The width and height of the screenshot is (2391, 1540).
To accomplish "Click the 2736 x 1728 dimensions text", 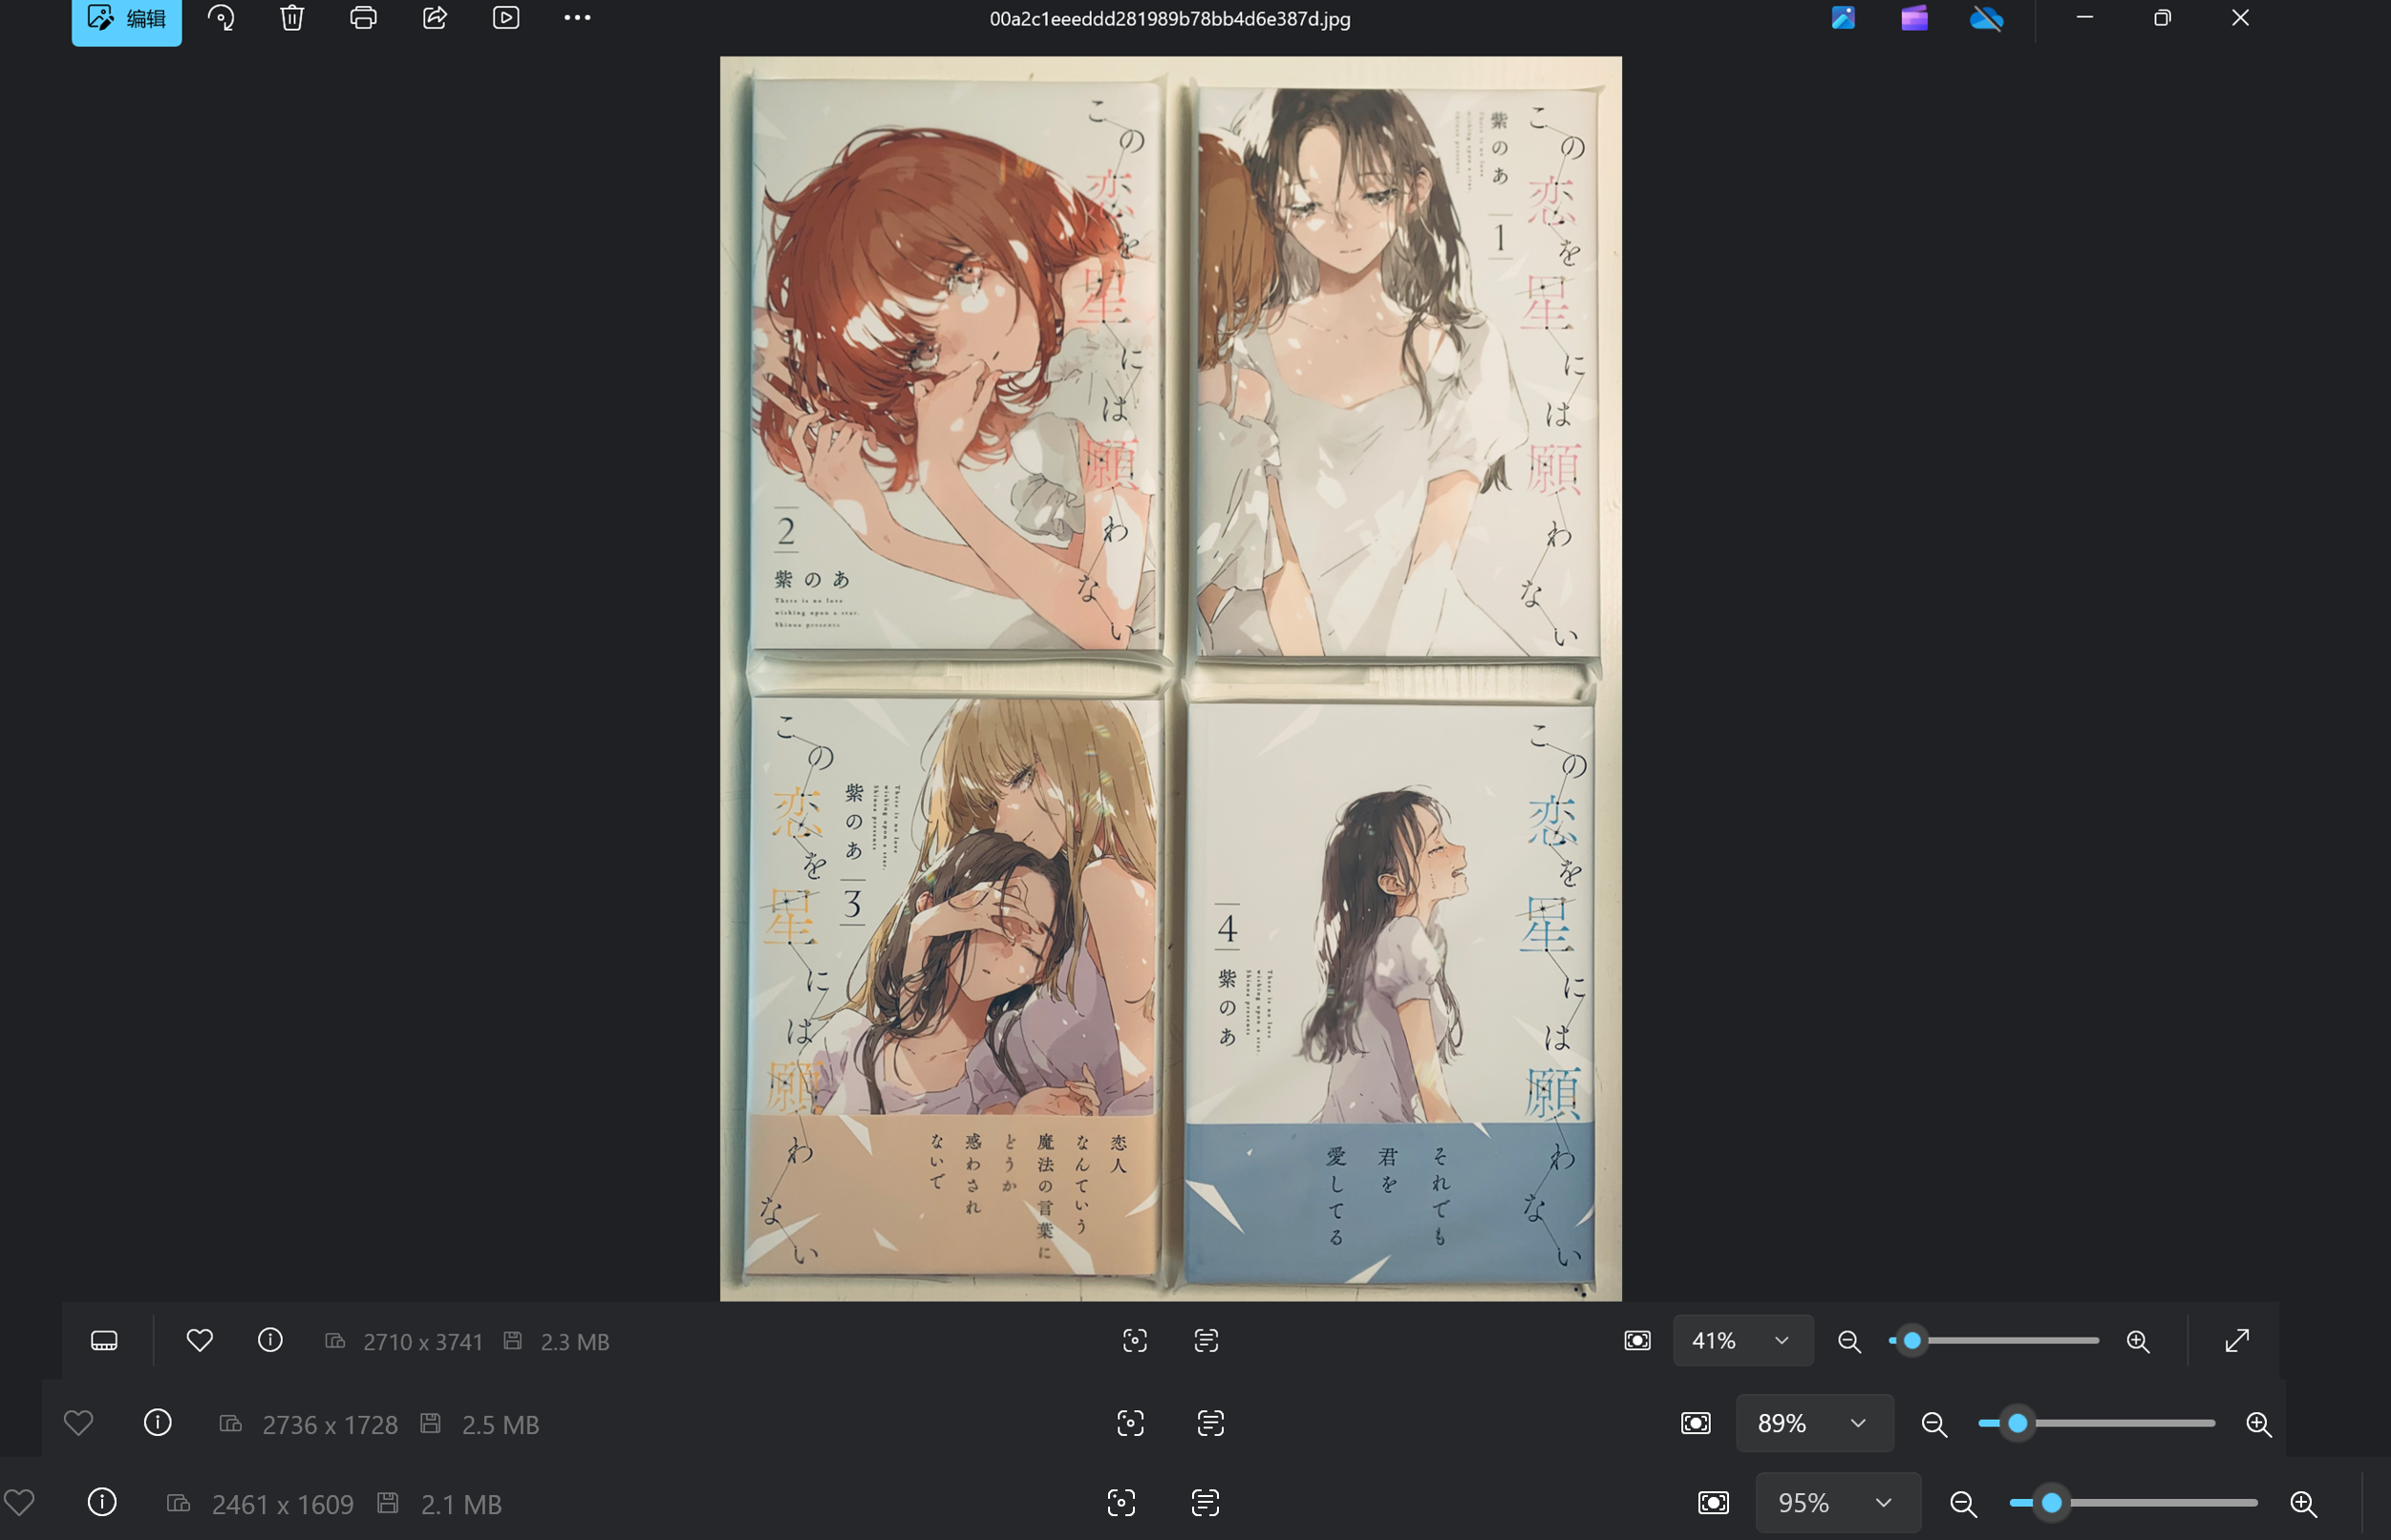I will pyautogui.click(x=330, y=1425).
